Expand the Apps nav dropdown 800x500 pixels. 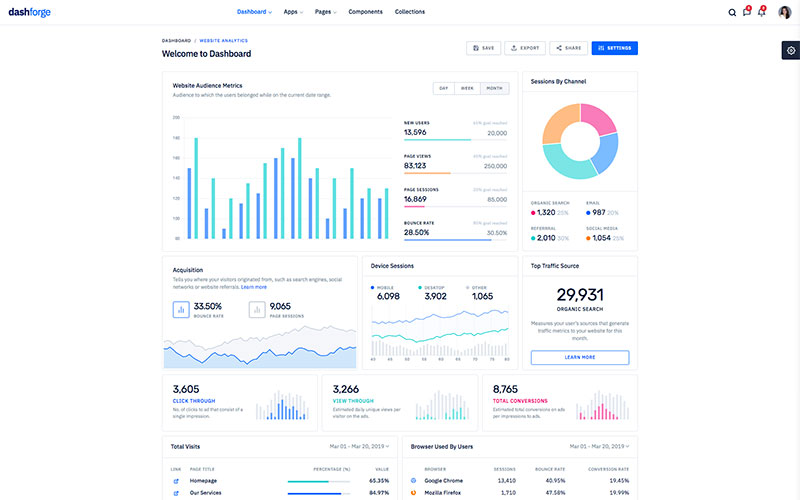click(293, 12)
